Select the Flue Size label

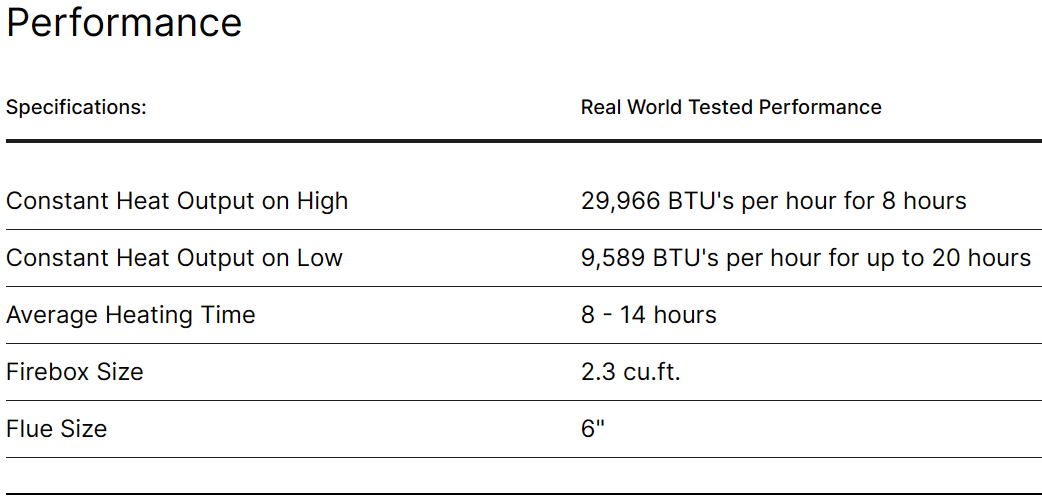tap(56, 429)
